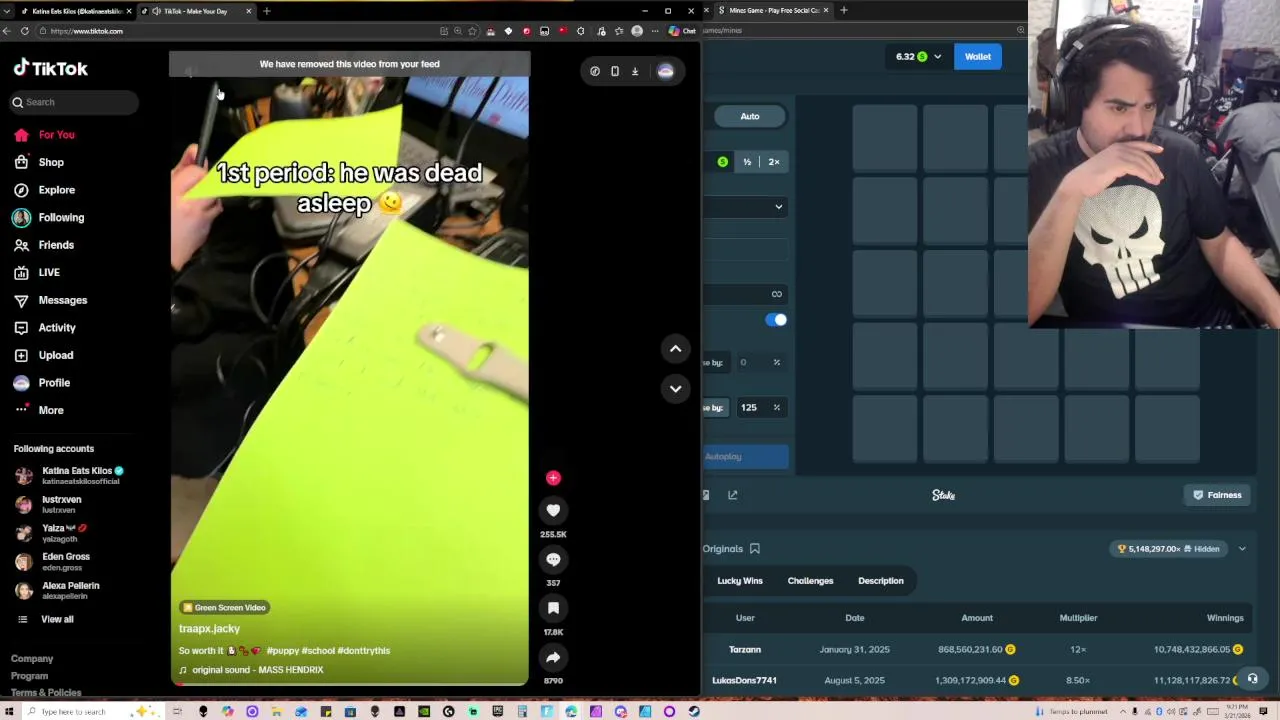Open the pop-out icon below the Mines game
Image resolution: width=1280 pixels, height=720 pixels.
[x=733, y=495]
